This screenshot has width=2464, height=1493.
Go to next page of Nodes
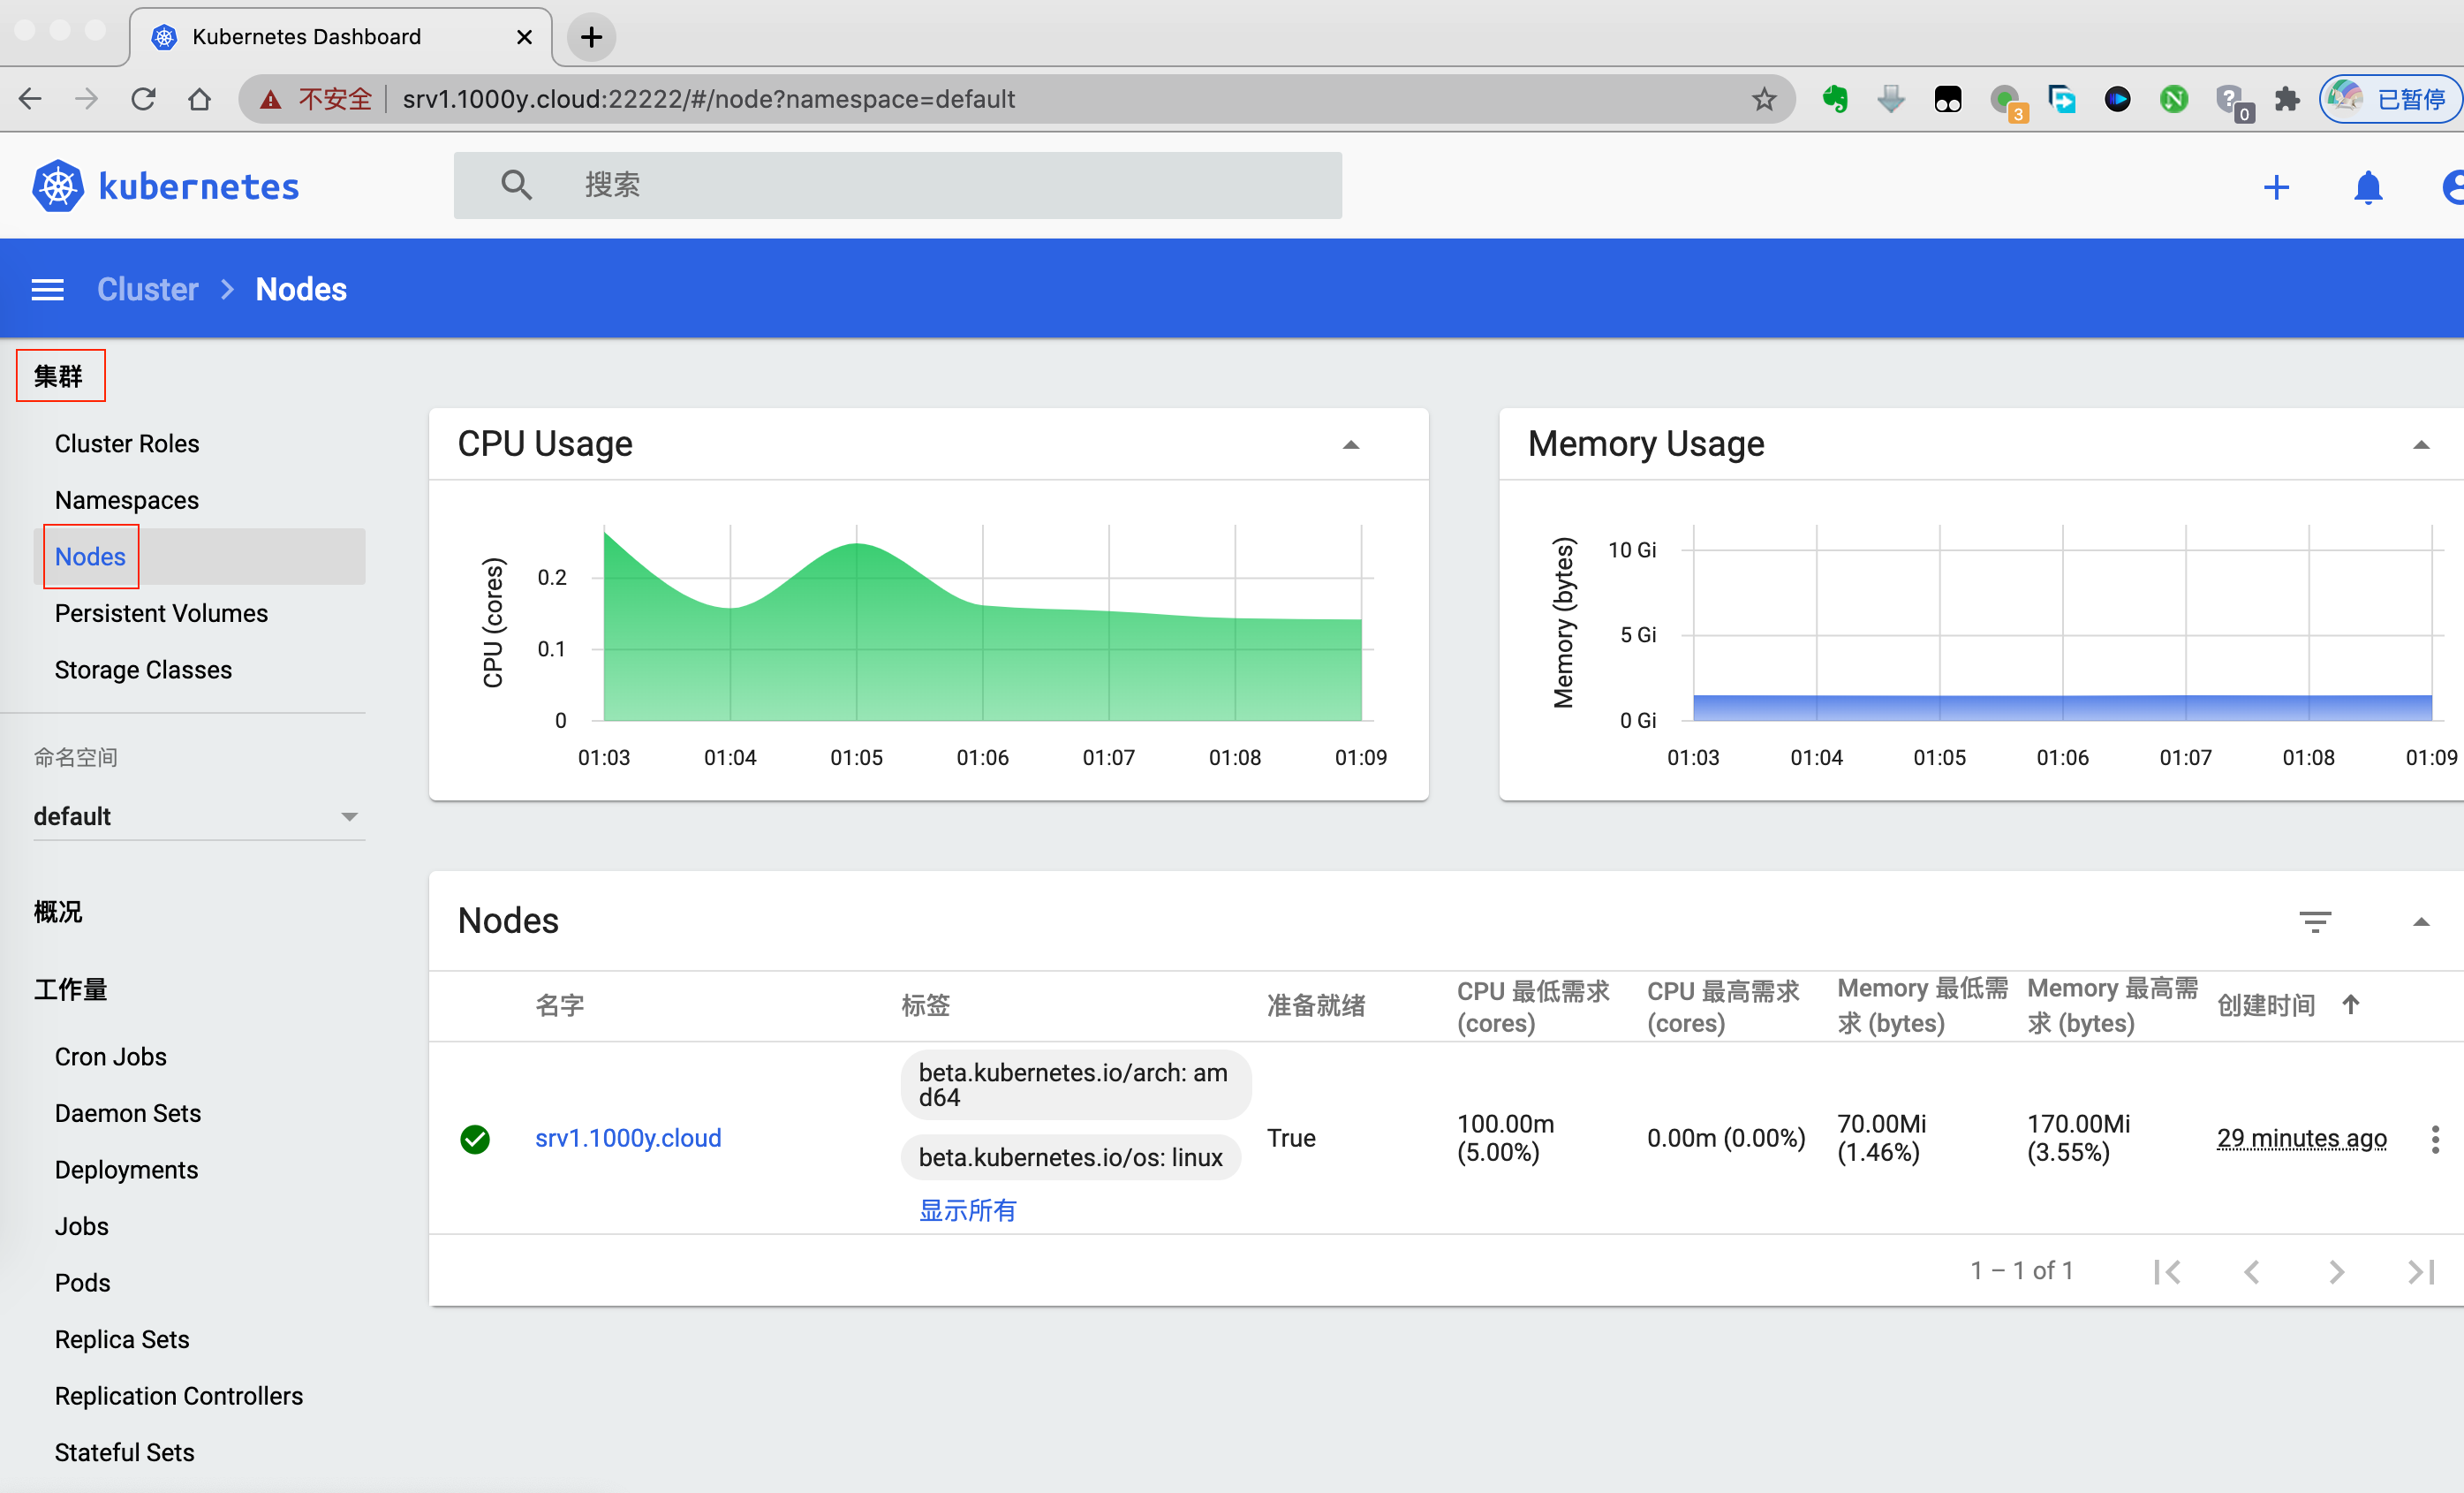2336,1271
